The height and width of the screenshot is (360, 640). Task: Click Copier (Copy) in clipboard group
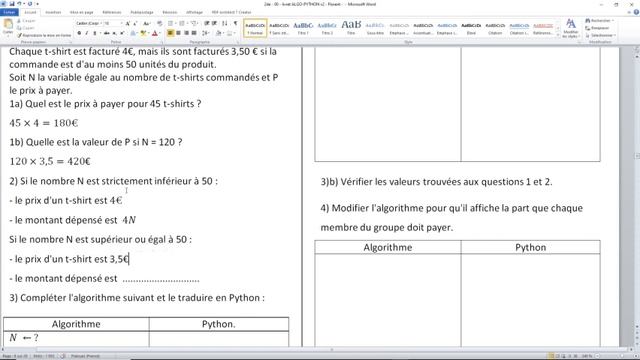[x=26, y=28]
